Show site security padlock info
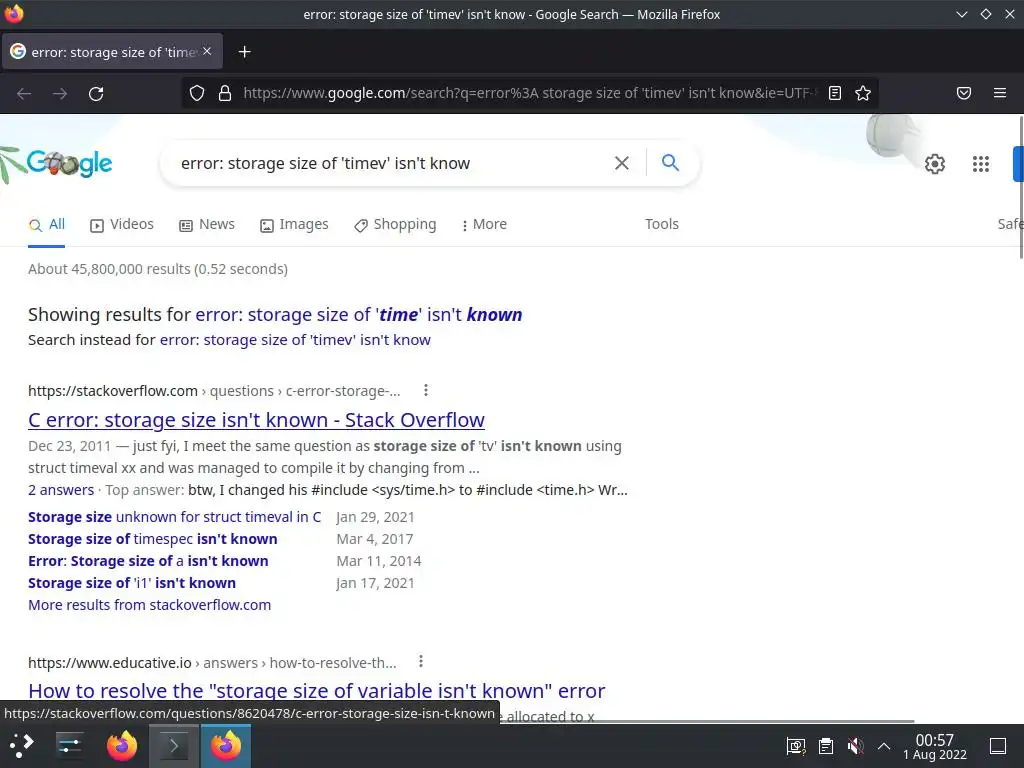Viewport: 1024px width, 768px height. click(x=225, y=93)
